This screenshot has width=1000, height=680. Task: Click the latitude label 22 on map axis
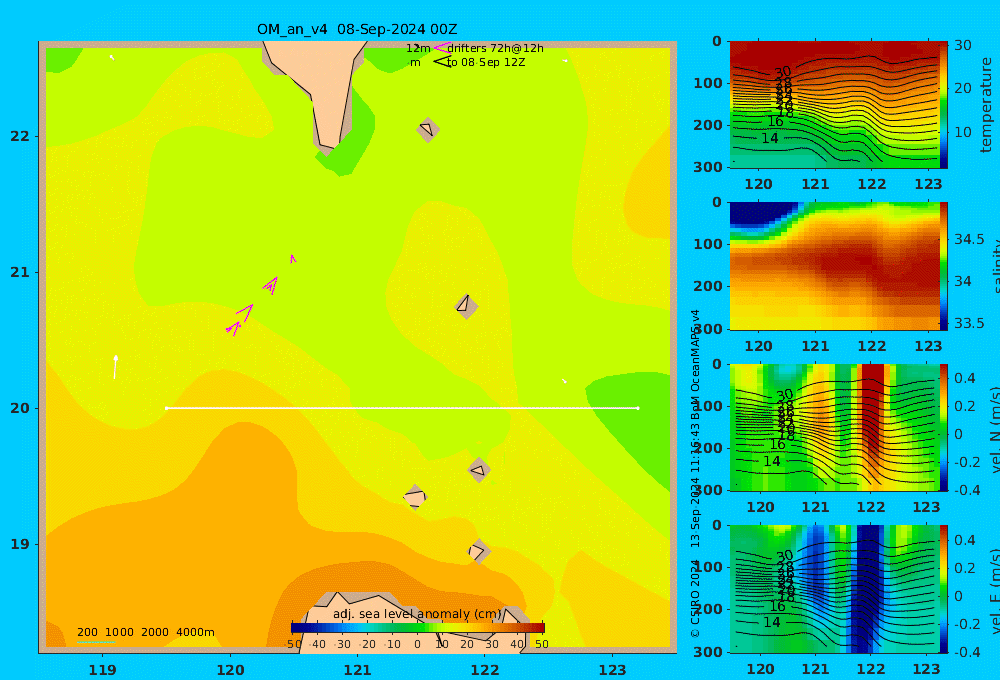20,136
